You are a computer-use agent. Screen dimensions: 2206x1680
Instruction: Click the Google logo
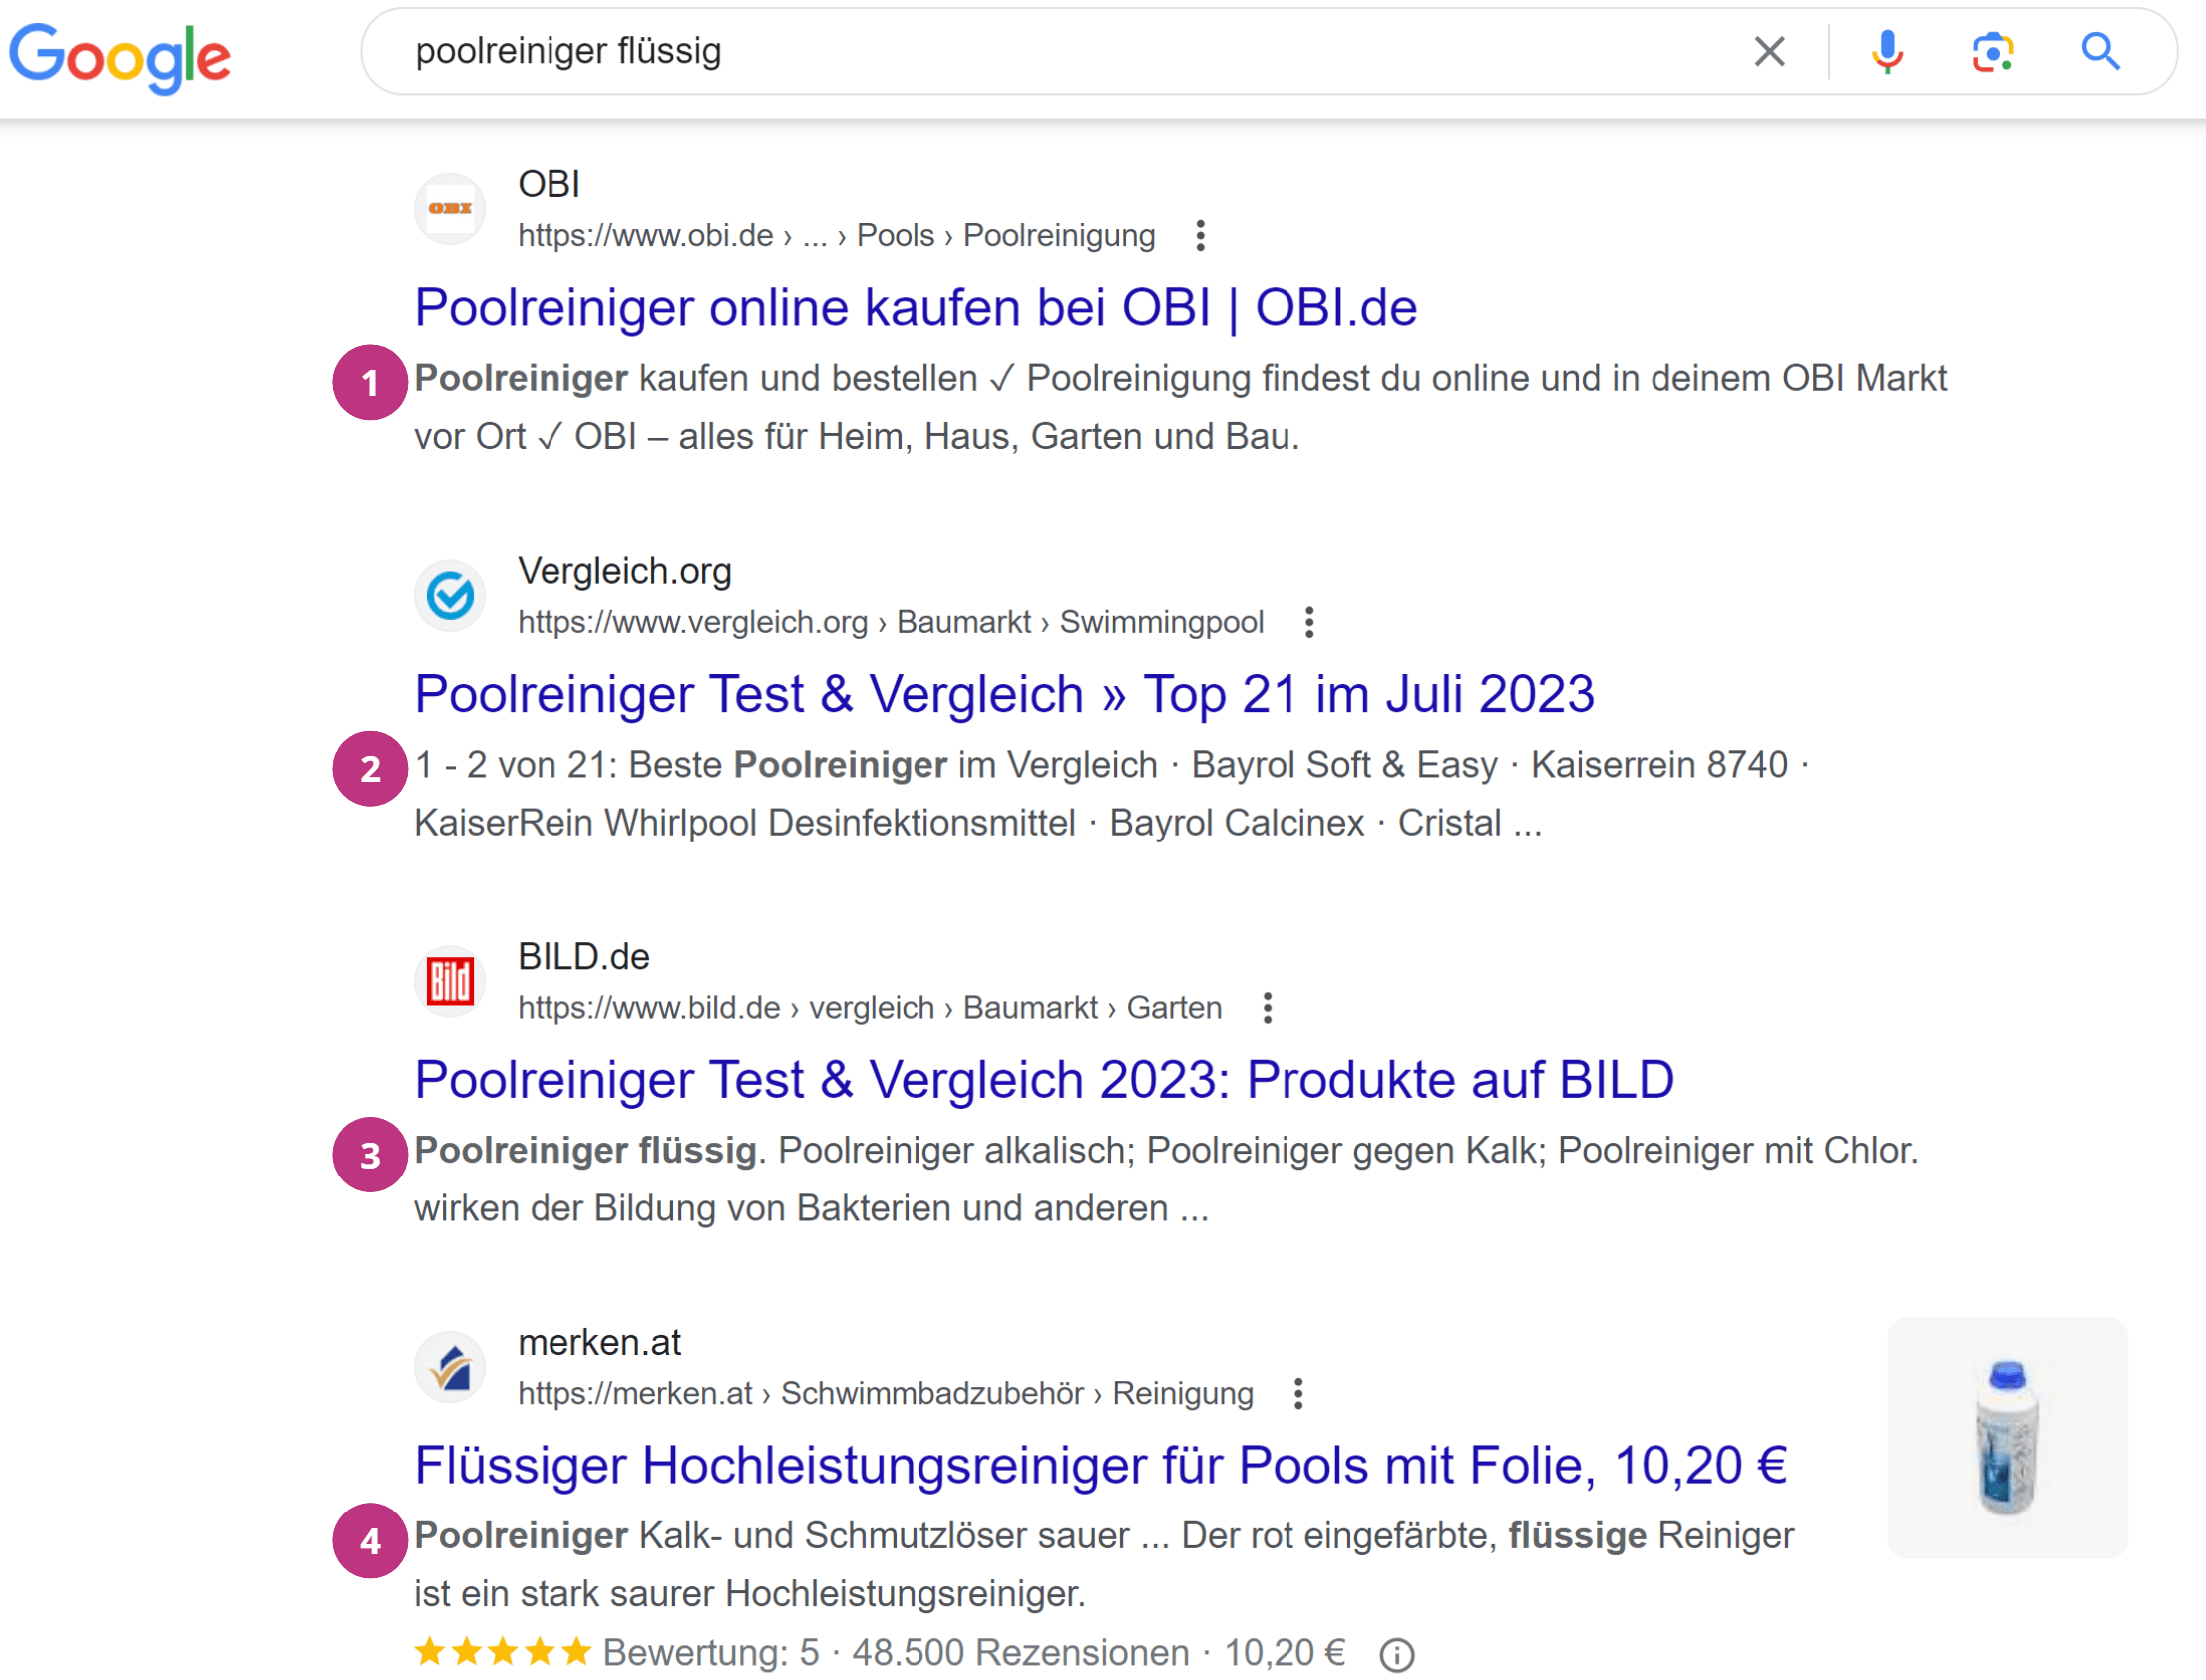[120, 57]
